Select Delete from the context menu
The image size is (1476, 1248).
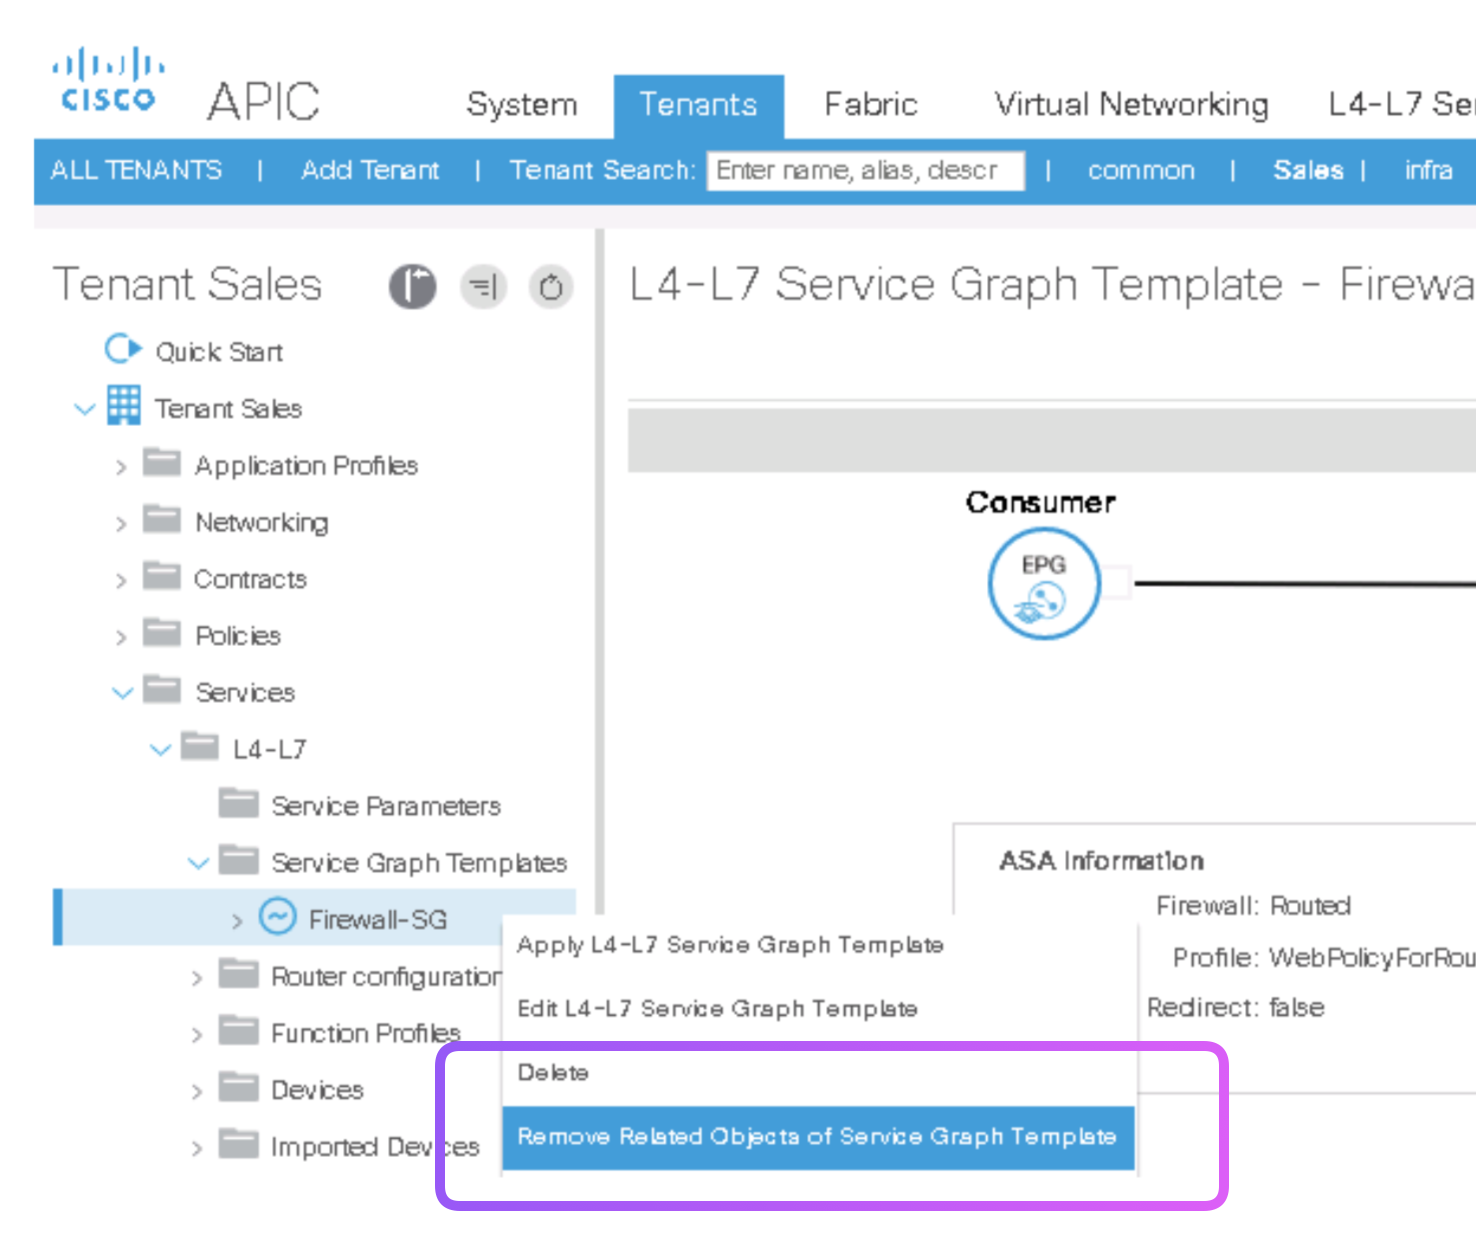point(553,1073)
